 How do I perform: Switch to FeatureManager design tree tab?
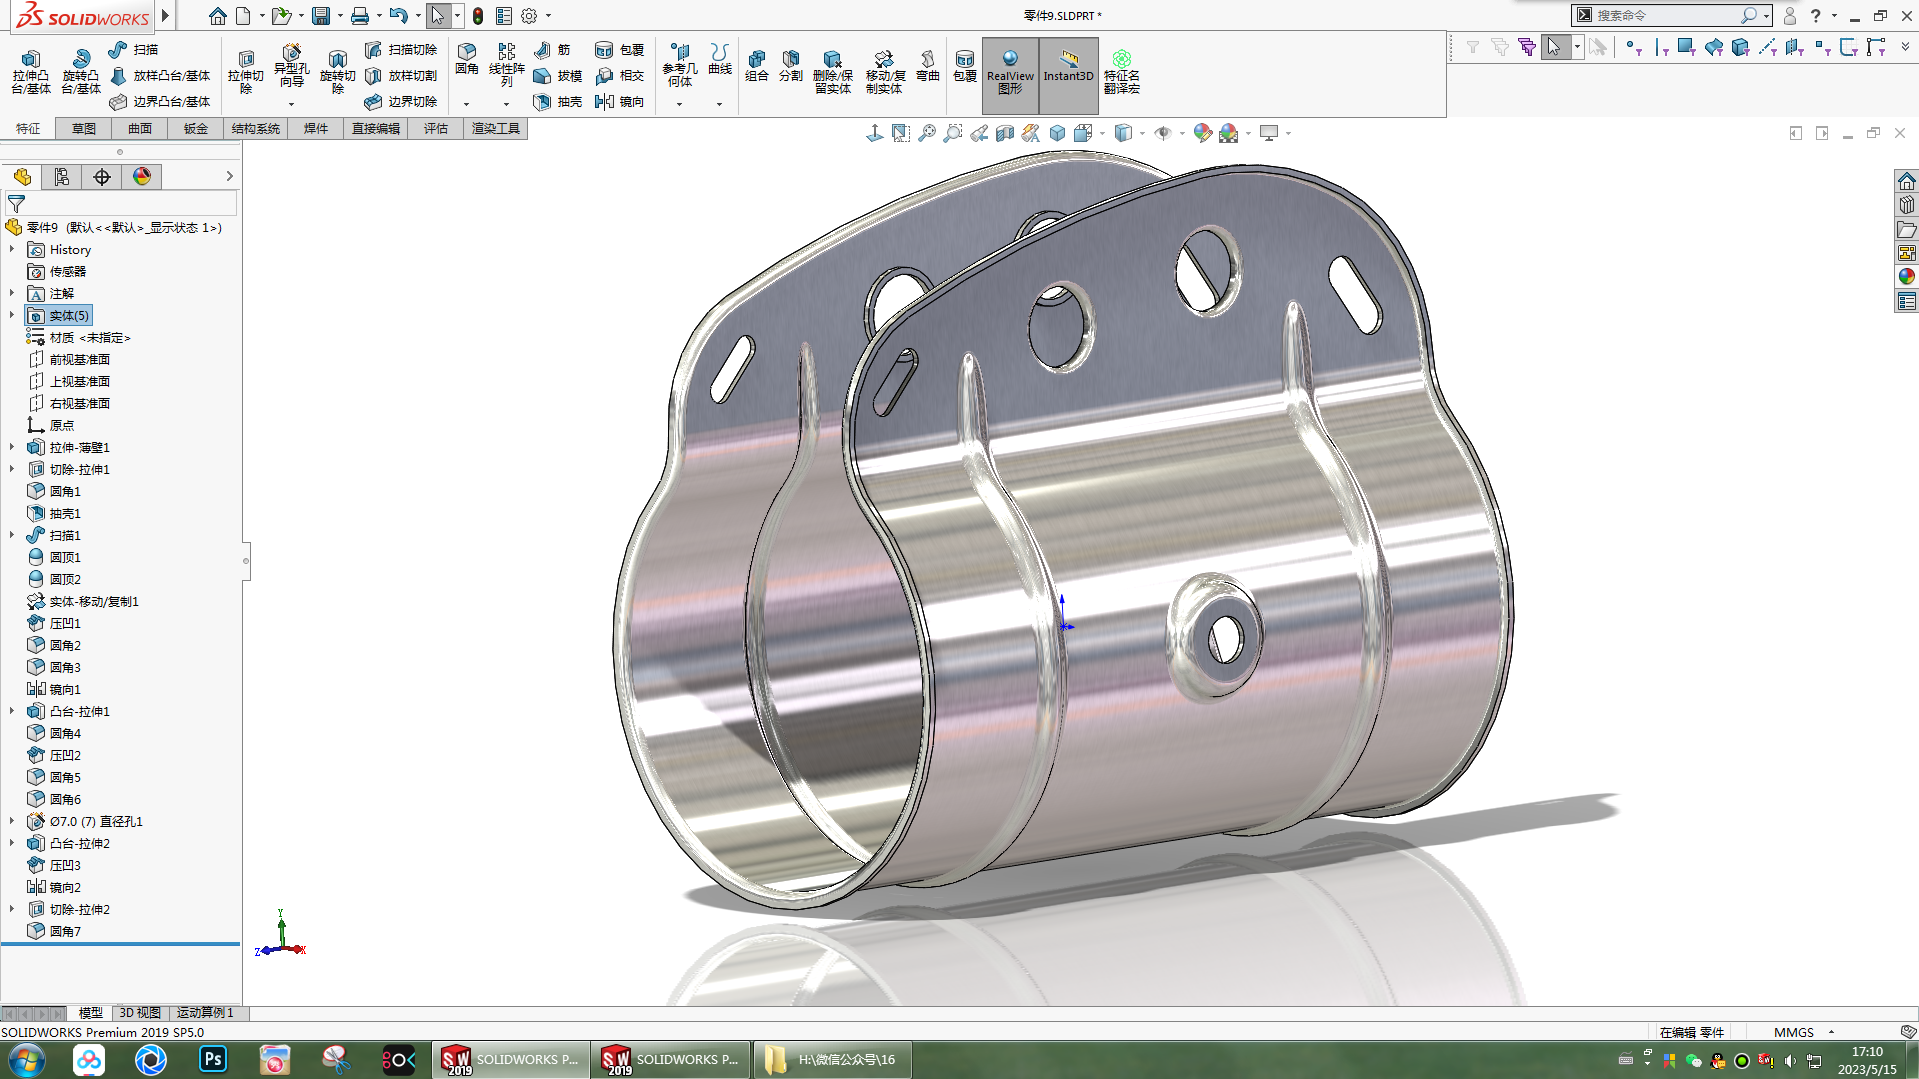(22, 177)
